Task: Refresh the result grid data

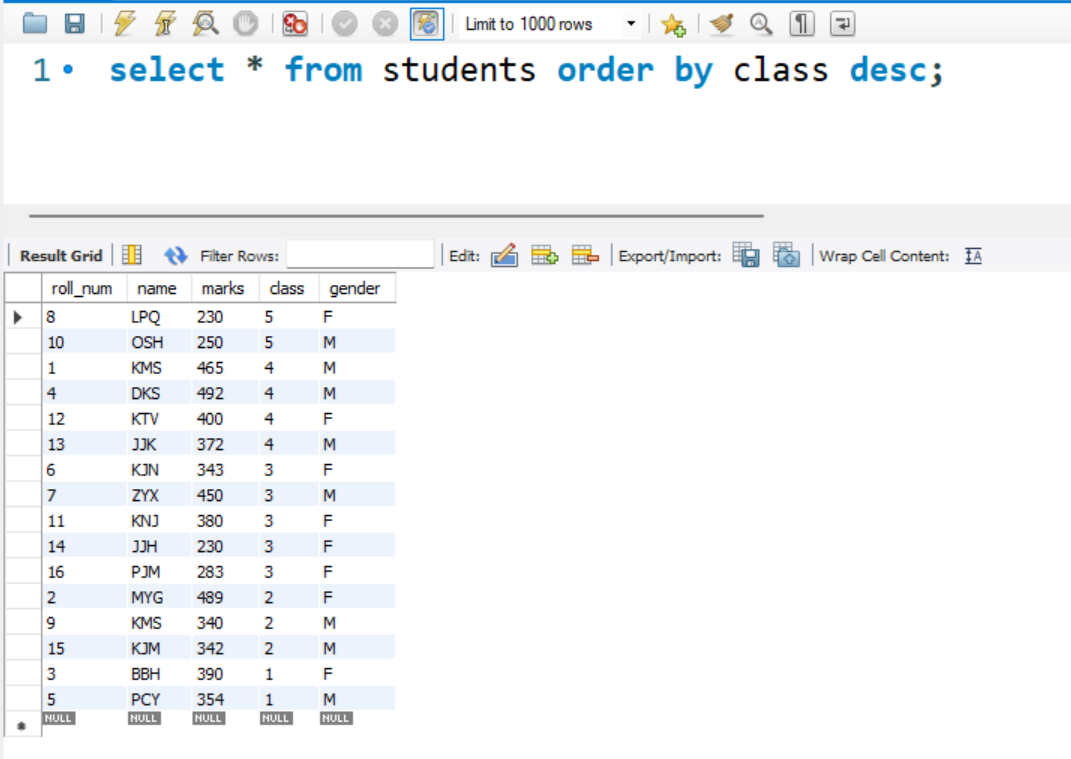Action: tap(176, 256)
